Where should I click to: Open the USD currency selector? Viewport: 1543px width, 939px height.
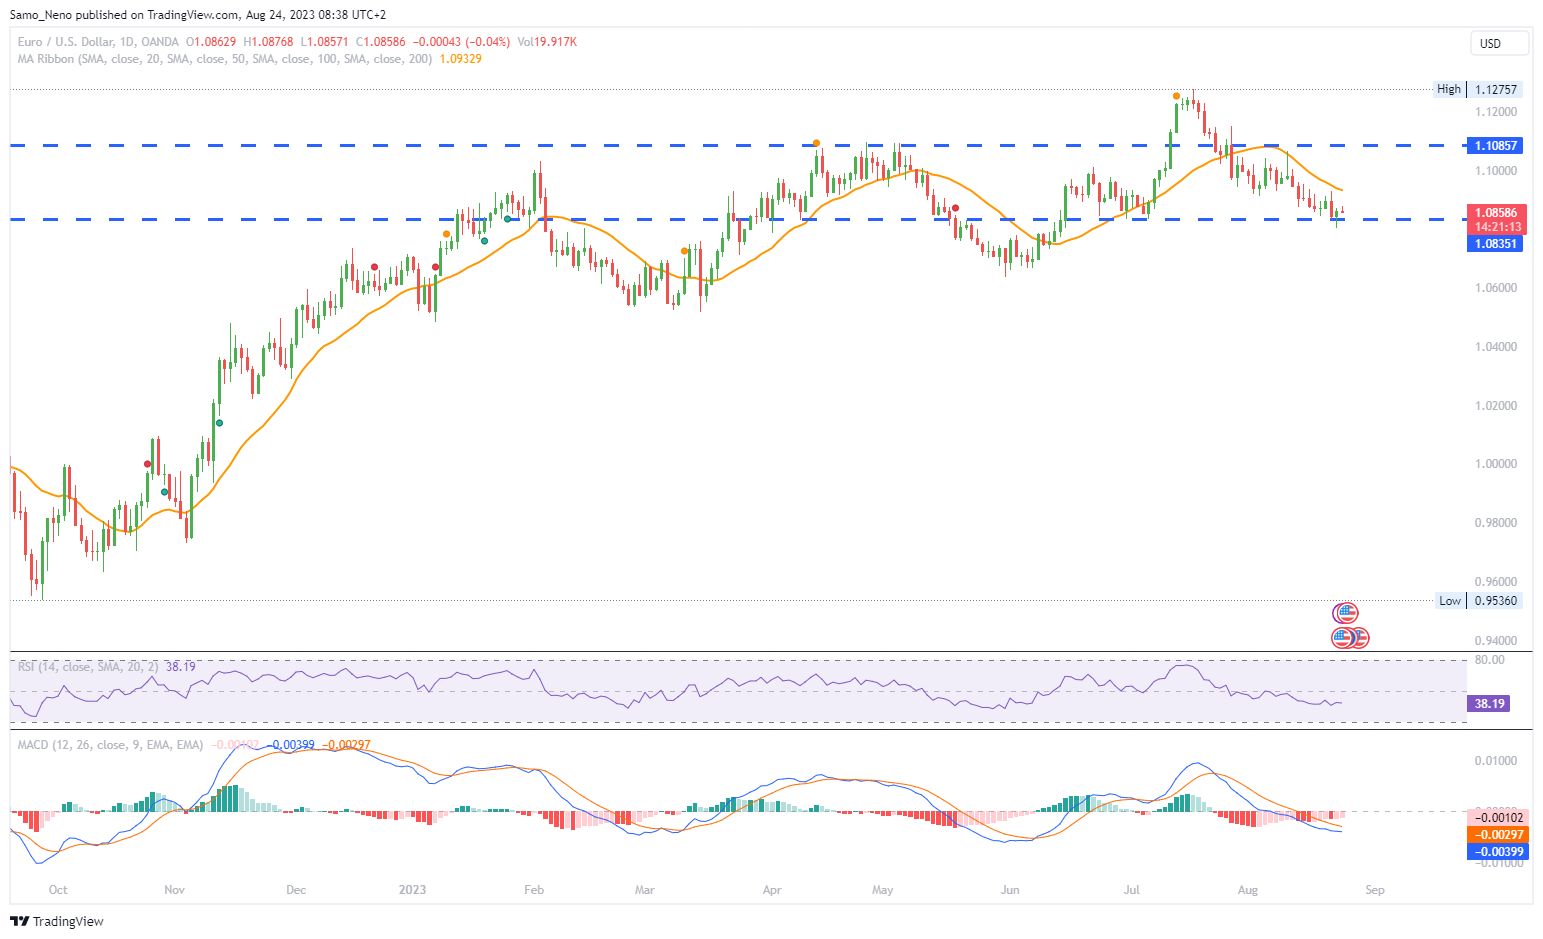1498,43
